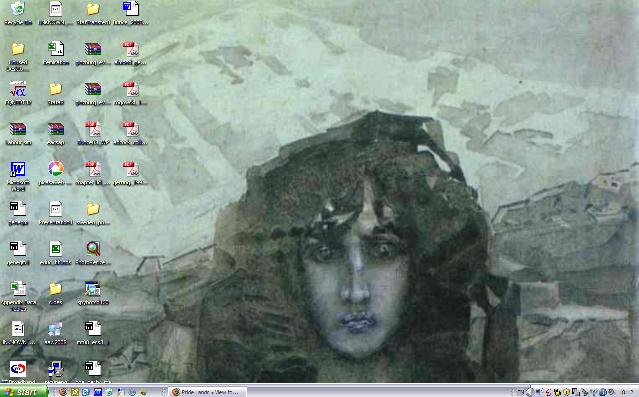Click the blue Quick Launch icon
The image size is (639, 397).
98,392
